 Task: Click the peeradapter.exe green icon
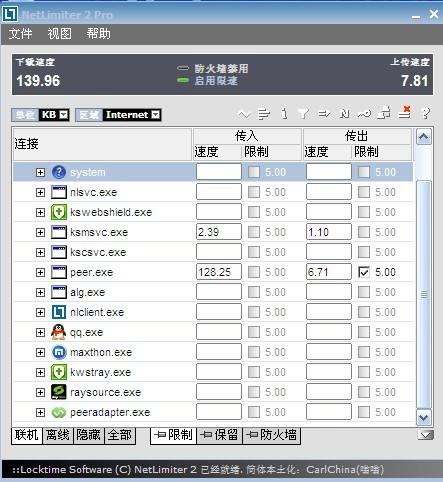coord(59,413)
